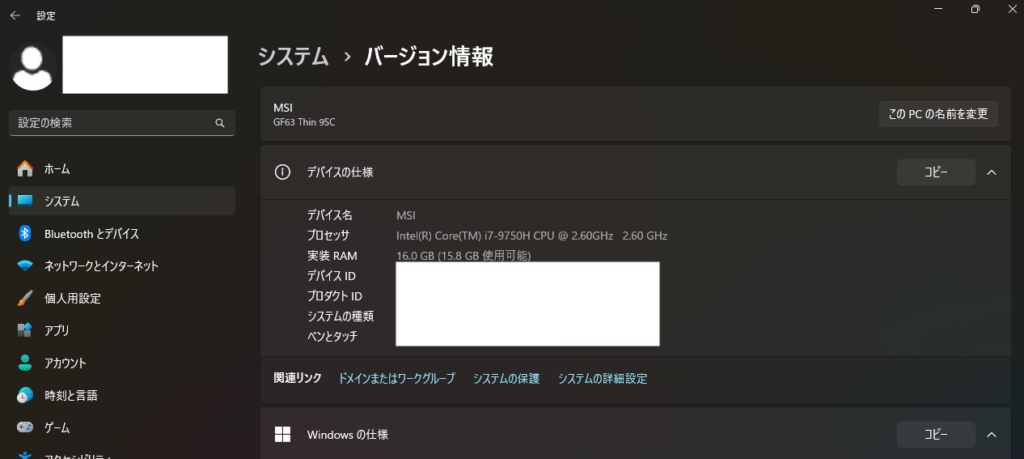Open ドメインまたはワークグループ link

tap(396, 379)
